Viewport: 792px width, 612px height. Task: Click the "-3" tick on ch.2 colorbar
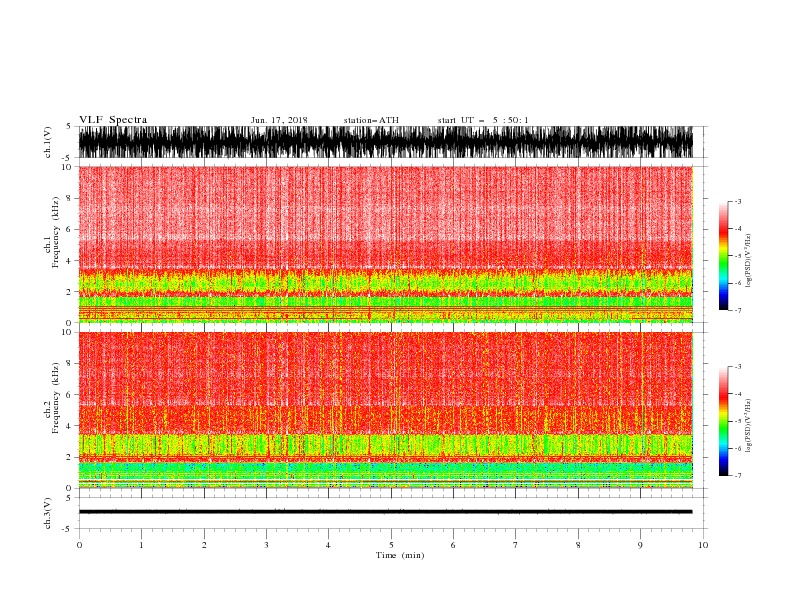[x=737, y=367]
